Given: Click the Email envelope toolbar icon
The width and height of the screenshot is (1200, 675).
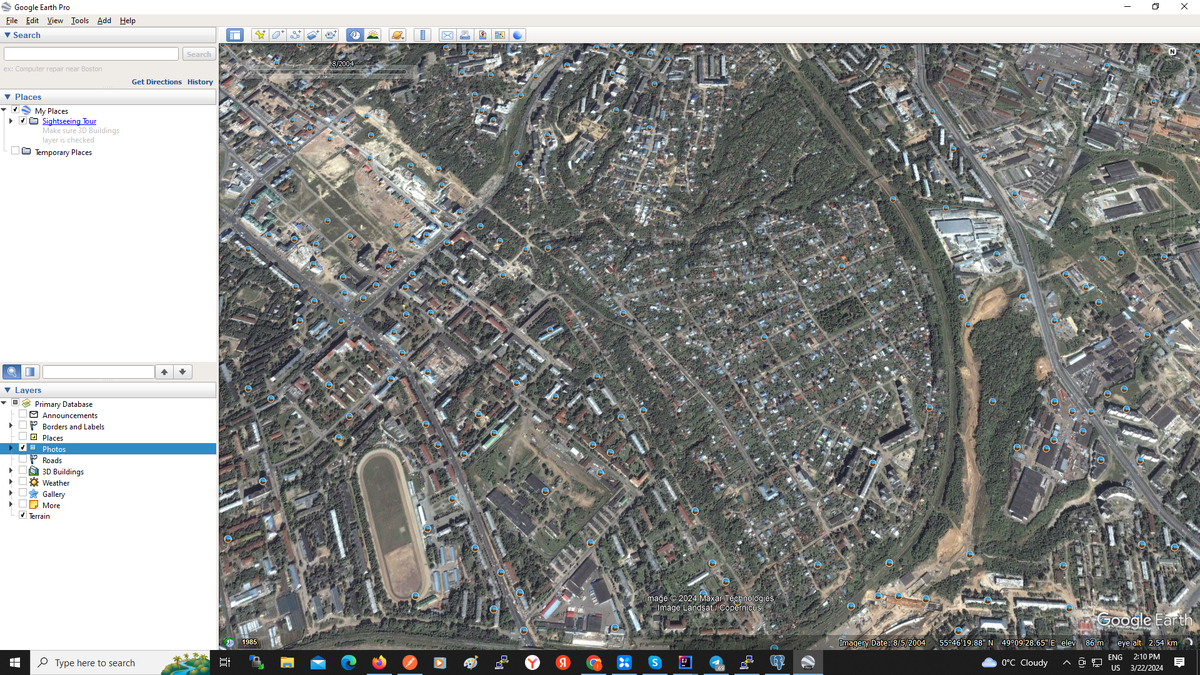Looking at the screenshot, I should click(447, 35).
